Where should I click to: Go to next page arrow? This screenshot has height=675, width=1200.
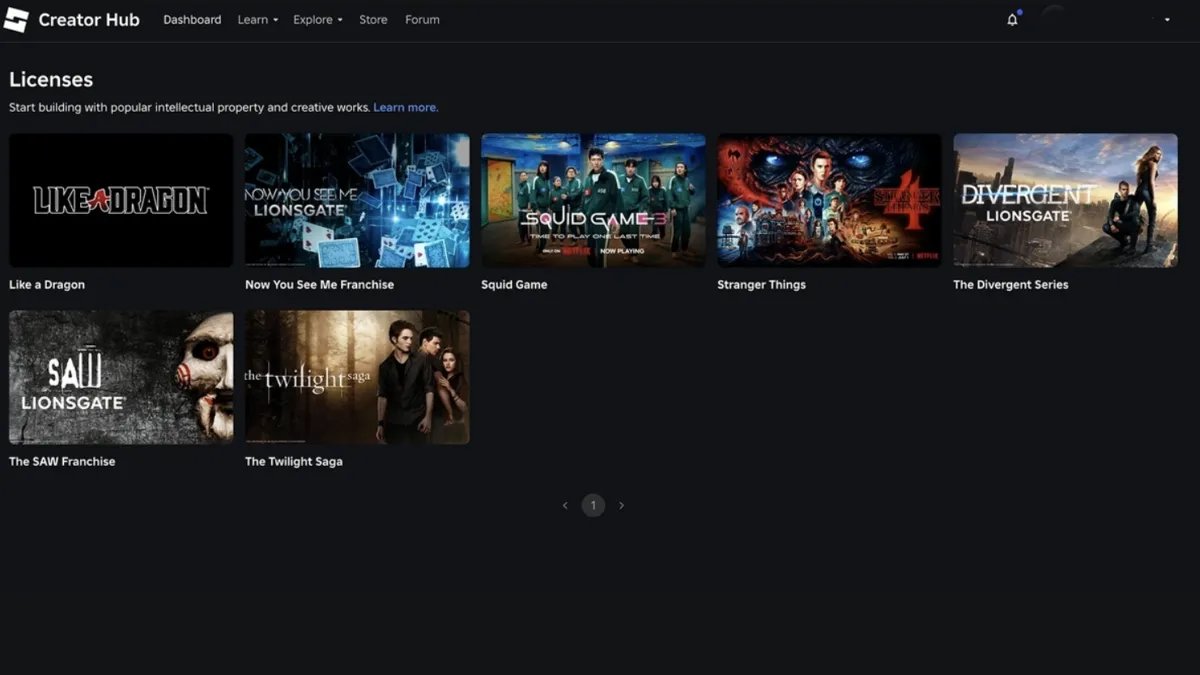[621, 506]
